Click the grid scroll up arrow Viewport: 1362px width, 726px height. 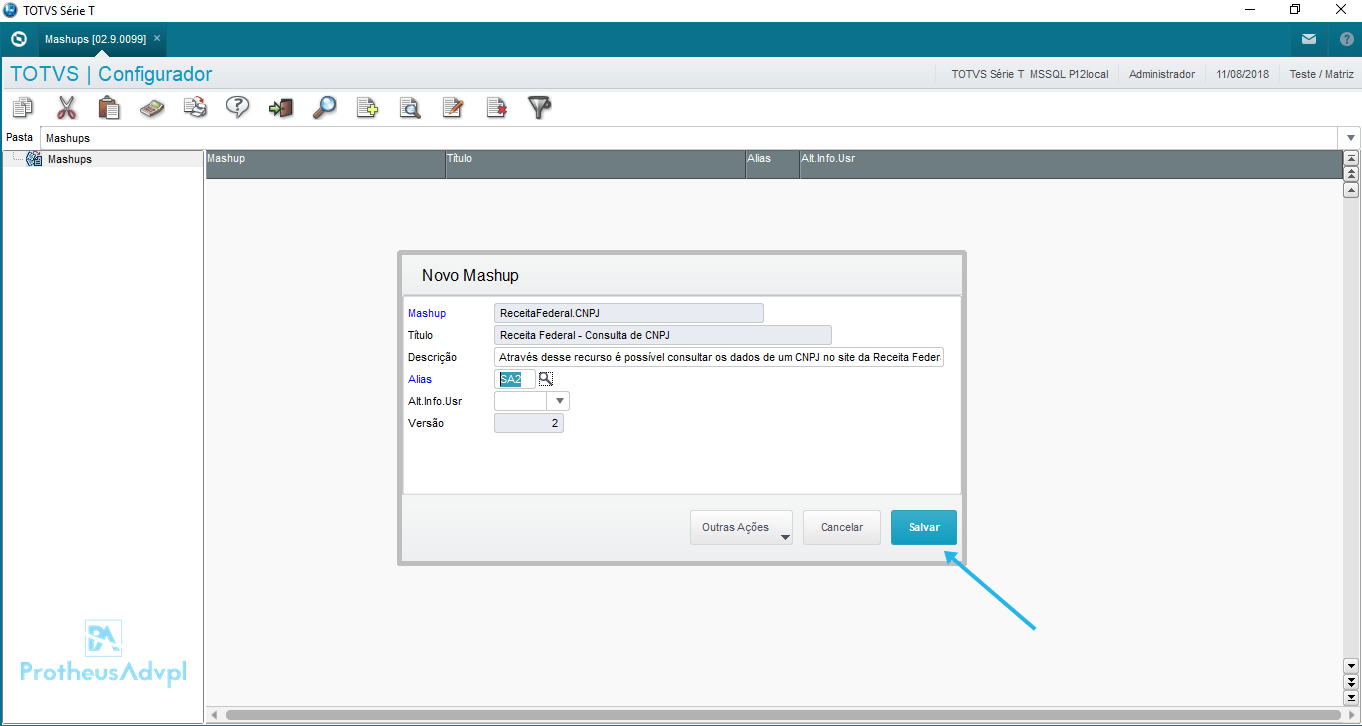tap(1351, 190)
